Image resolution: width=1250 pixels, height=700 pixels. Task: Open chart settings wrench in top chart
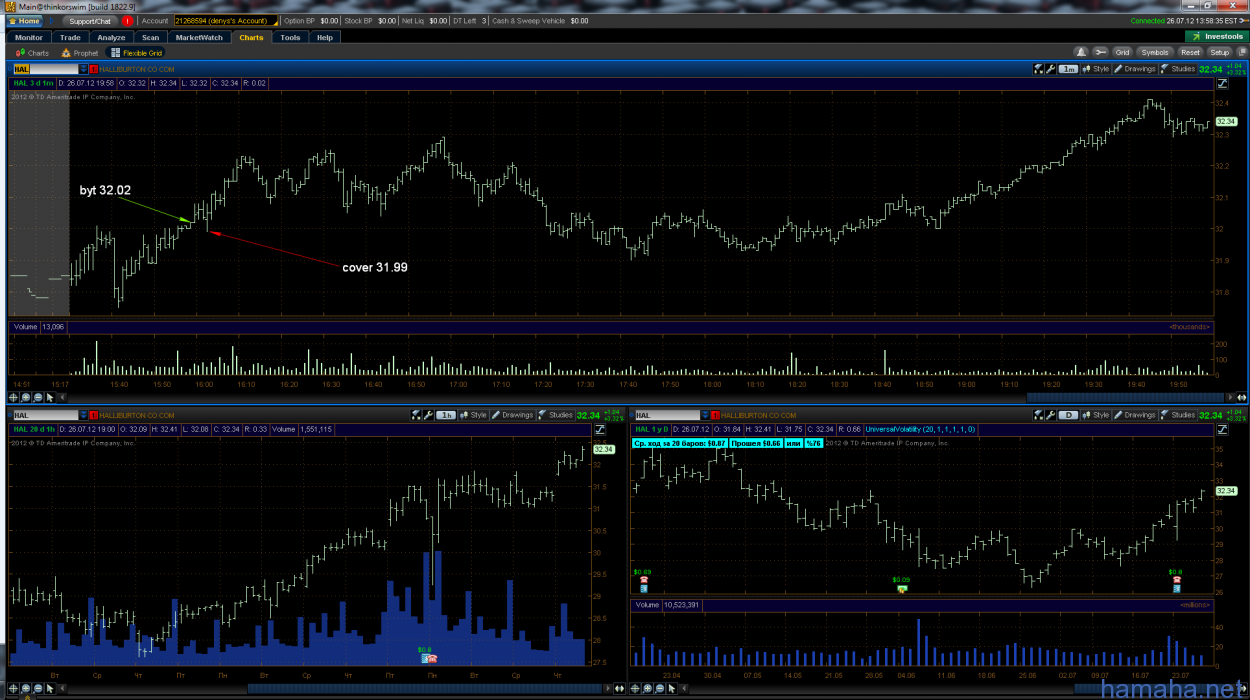[x=1049, y=69]
